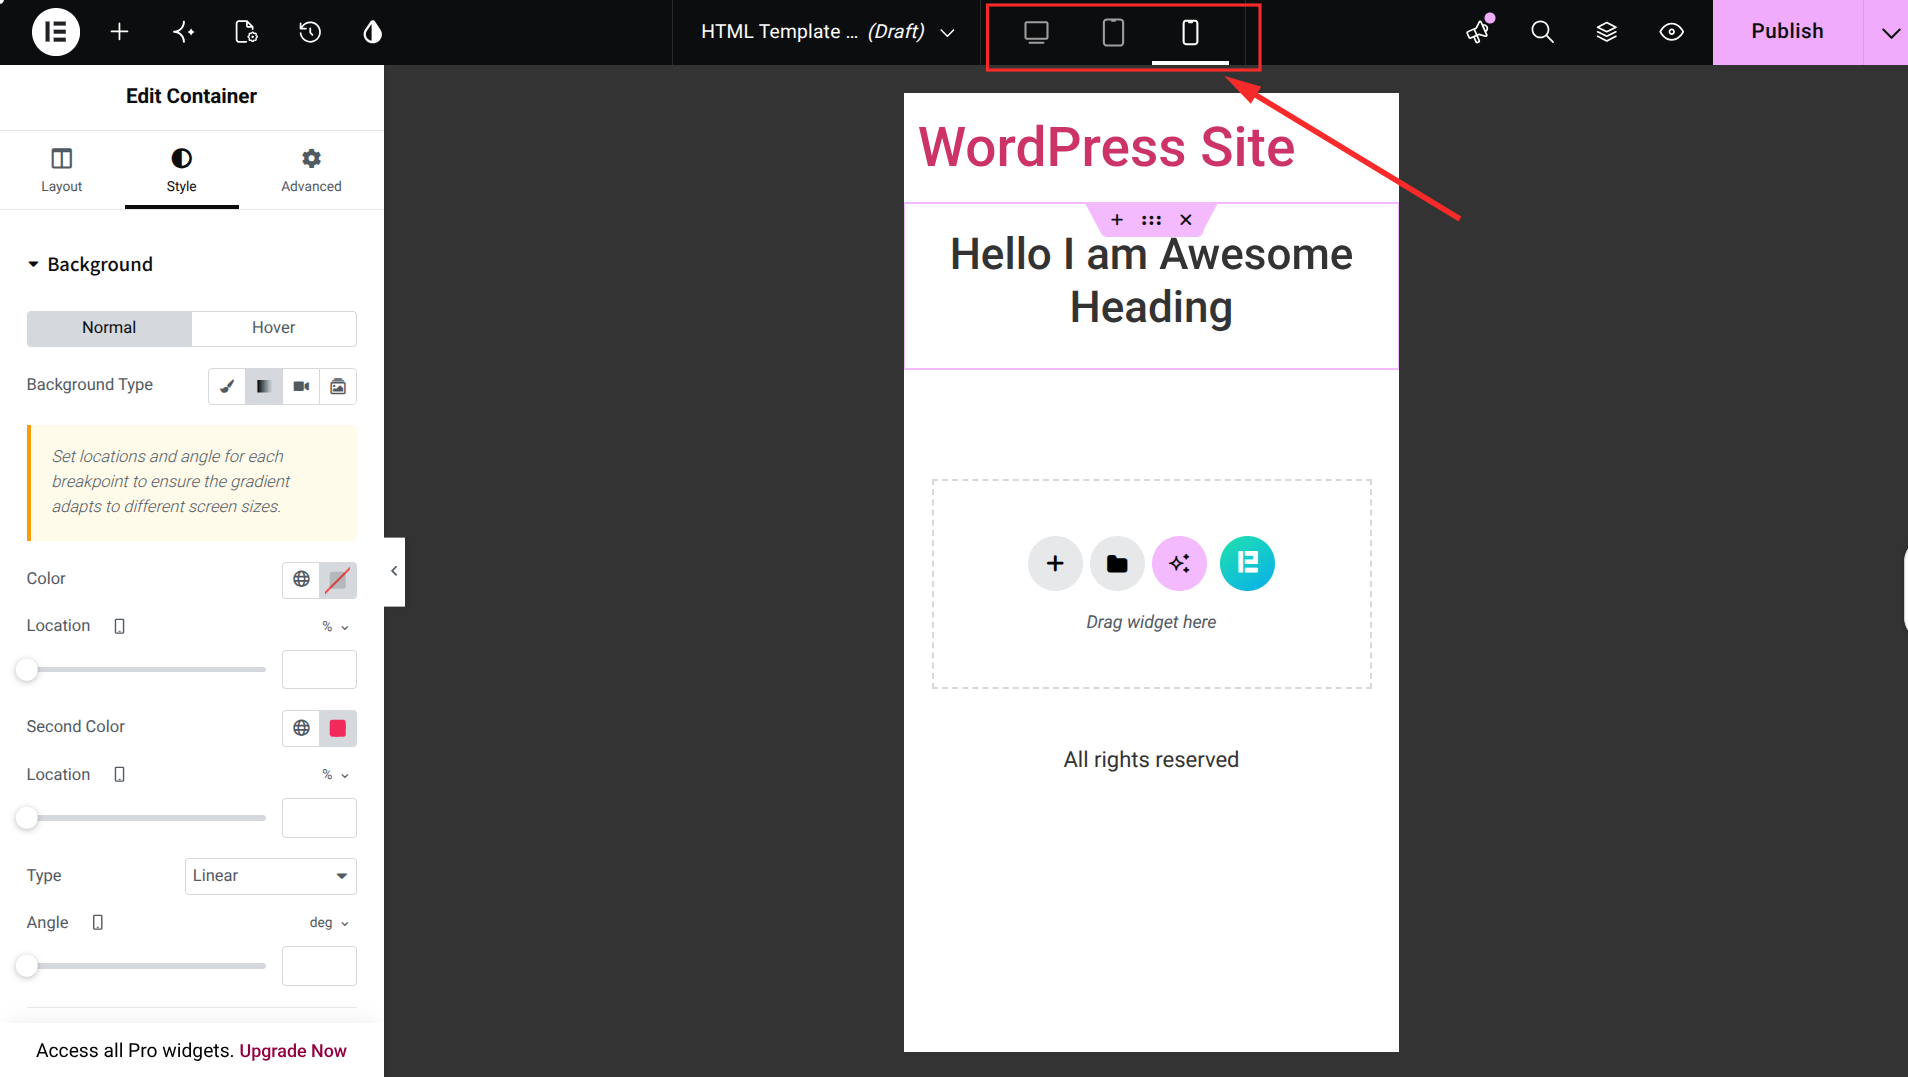1908x1077 pixels.
Task: Switch to the Advanced tab
Action: click(x=311, y=170)
